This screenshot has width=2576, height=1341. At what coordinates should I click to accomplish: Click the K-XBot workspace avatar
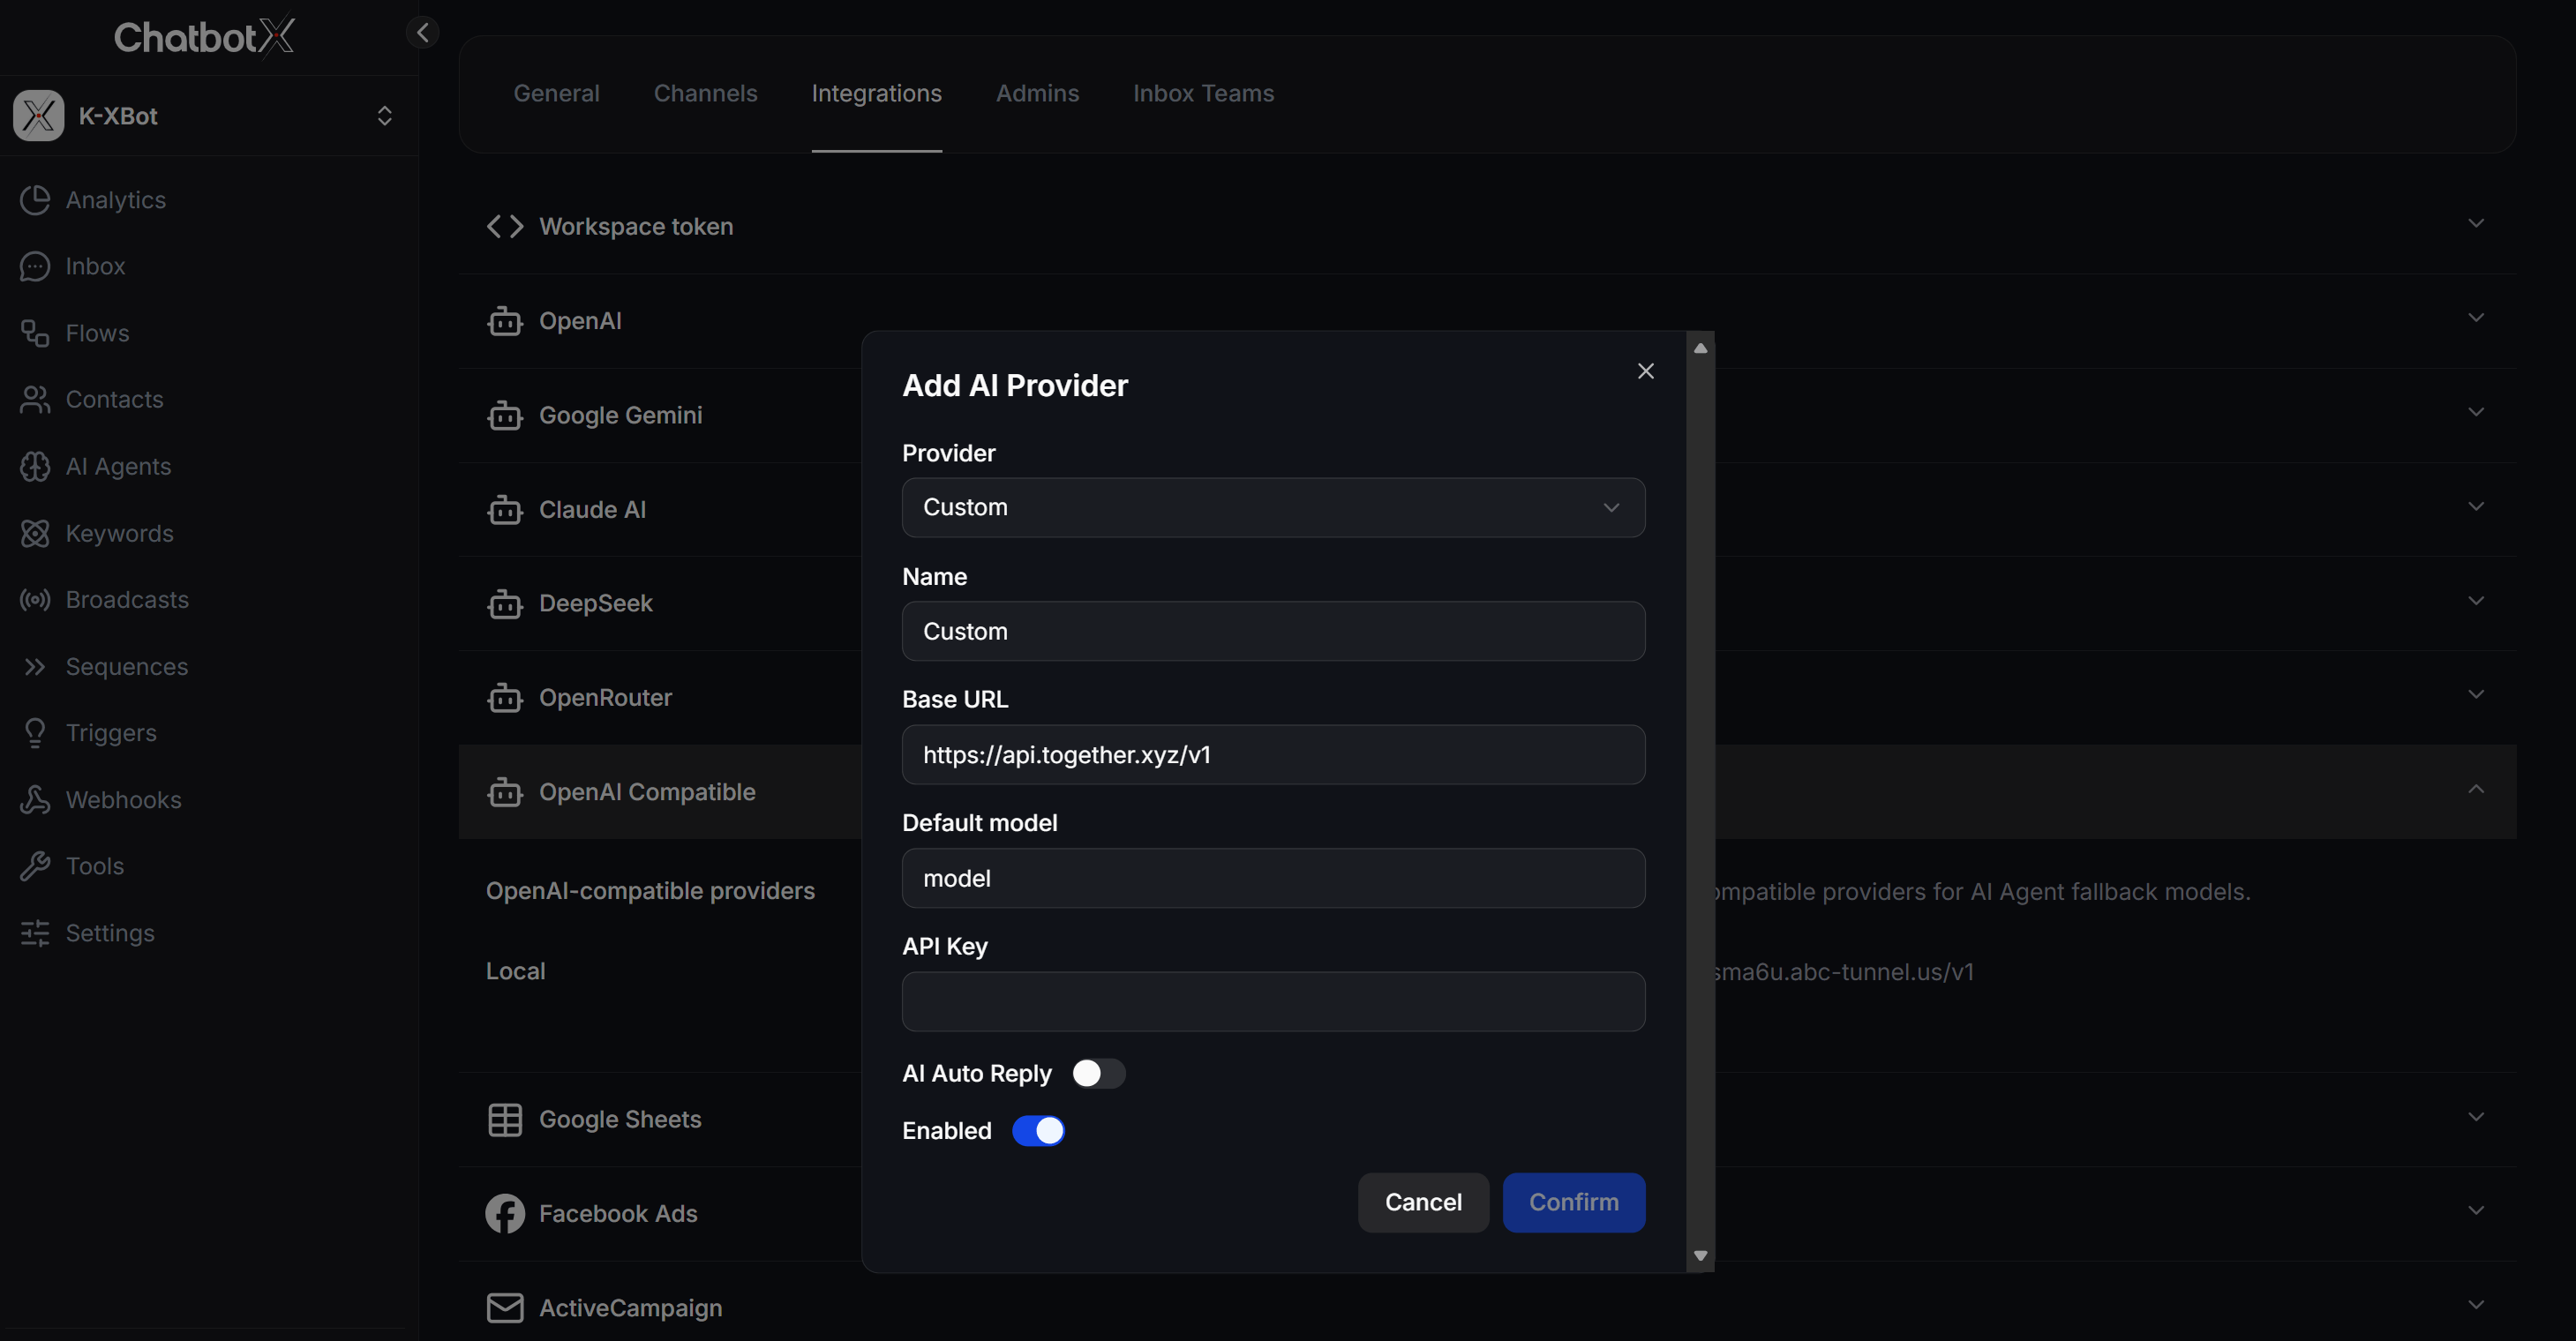coord(39,116)
